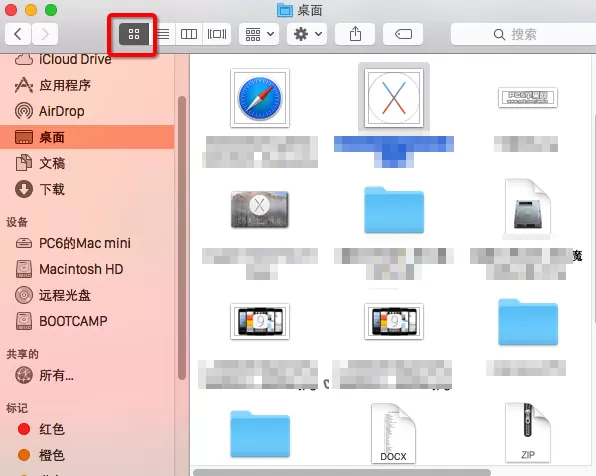
Task: Open 下载 in sidebar
Action: [x=87, y=189]
